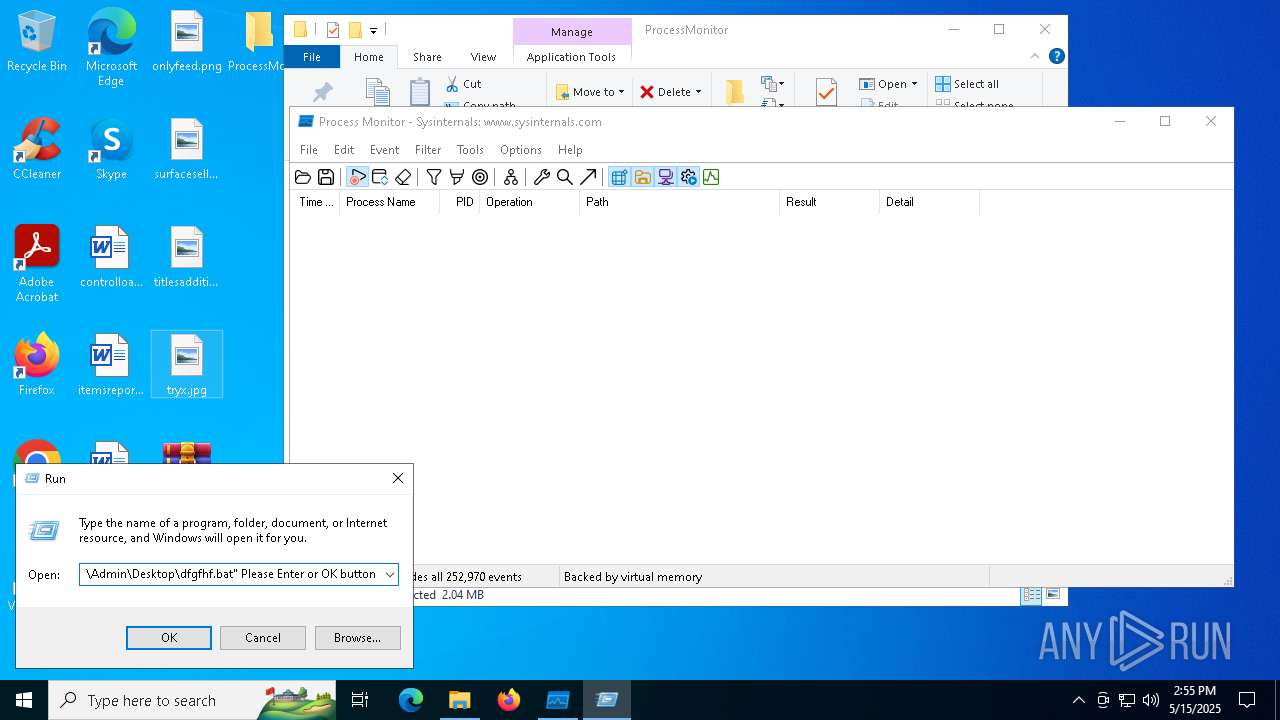Open the File menu in Process Monitor
This screenshot has height=720, width=1280.
tap(309, 150)
